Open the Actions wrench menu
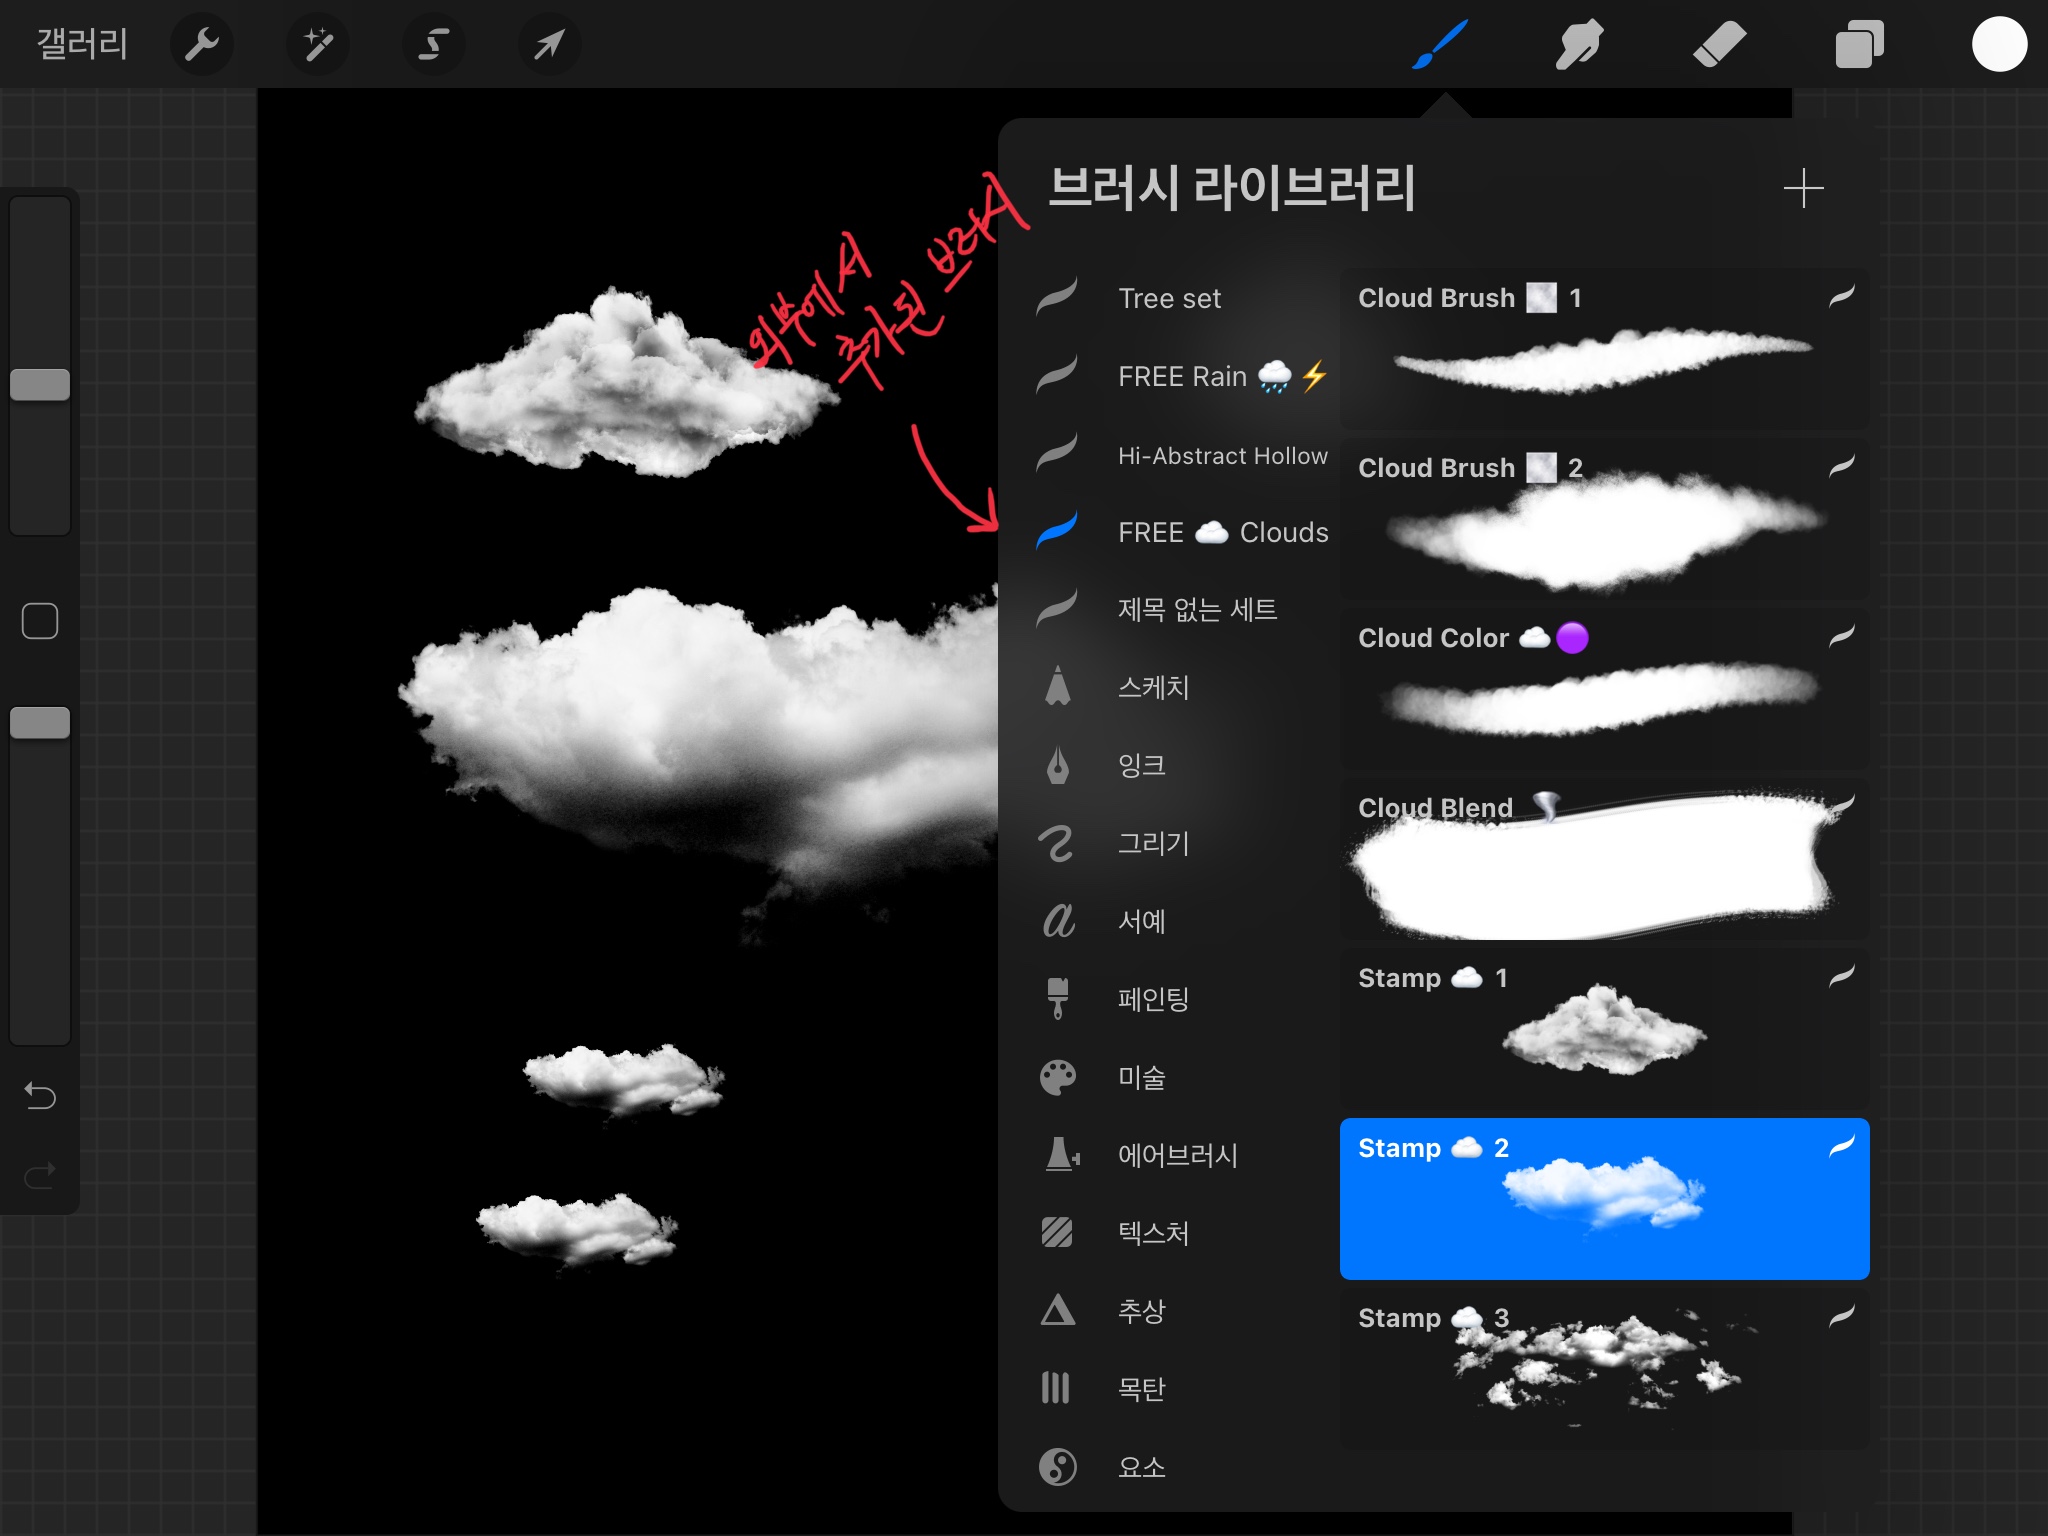Screen dimensions: 2048x1536 coord(201,44)
